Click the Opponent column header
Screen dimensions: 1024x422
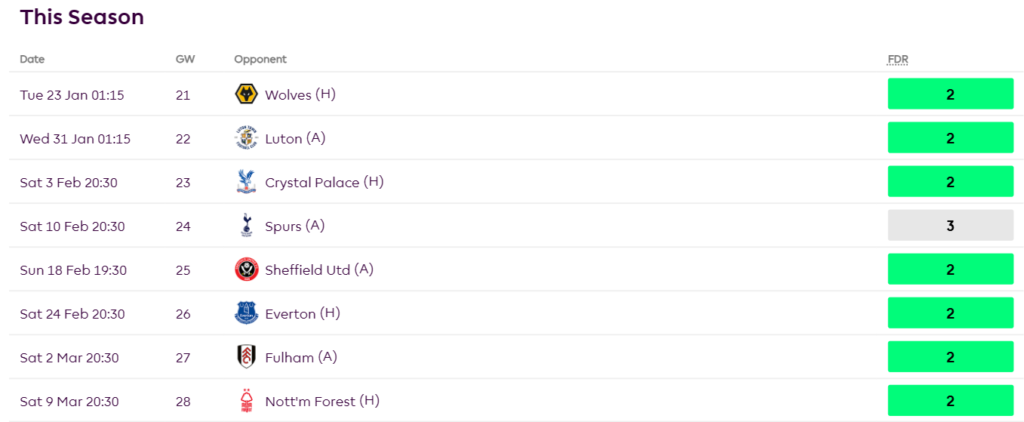tap(260, 59)
